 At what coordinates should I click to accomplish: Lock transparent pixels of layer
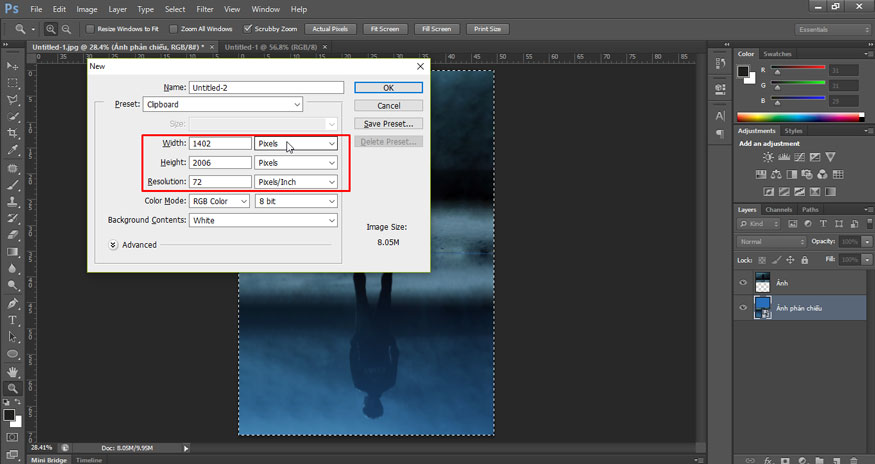[x=762, y=260]
